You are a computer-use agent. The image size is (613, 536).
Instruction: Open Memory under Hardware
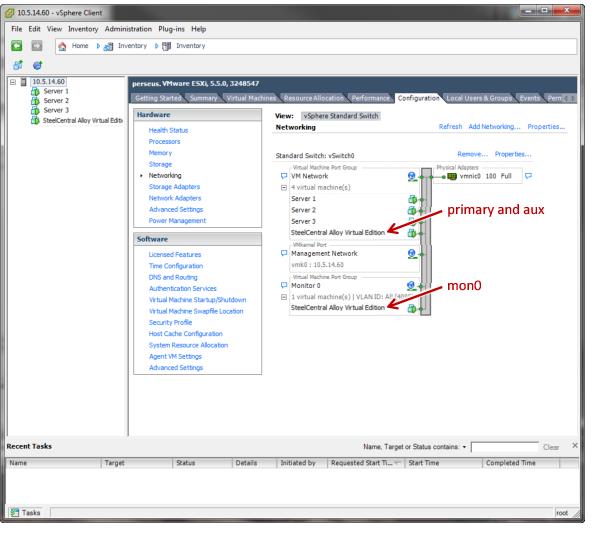(160, 153)
